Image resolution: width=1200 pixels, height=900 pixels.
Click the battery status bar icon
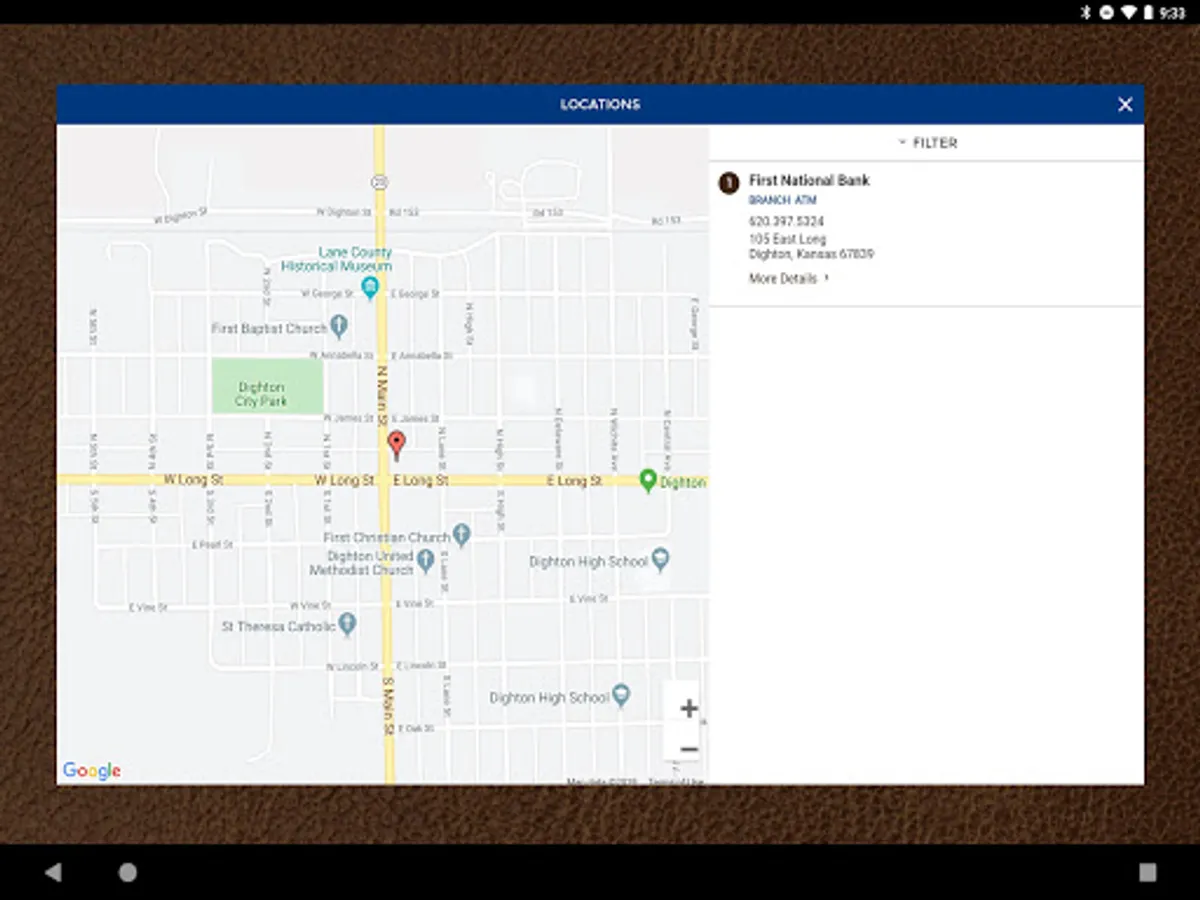(1148, 12)
